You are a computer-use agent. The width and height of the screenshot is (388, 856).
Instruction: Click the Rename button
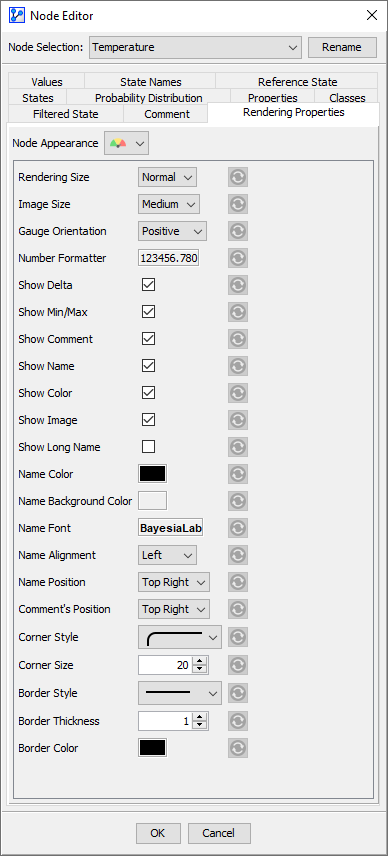(342, 47)
